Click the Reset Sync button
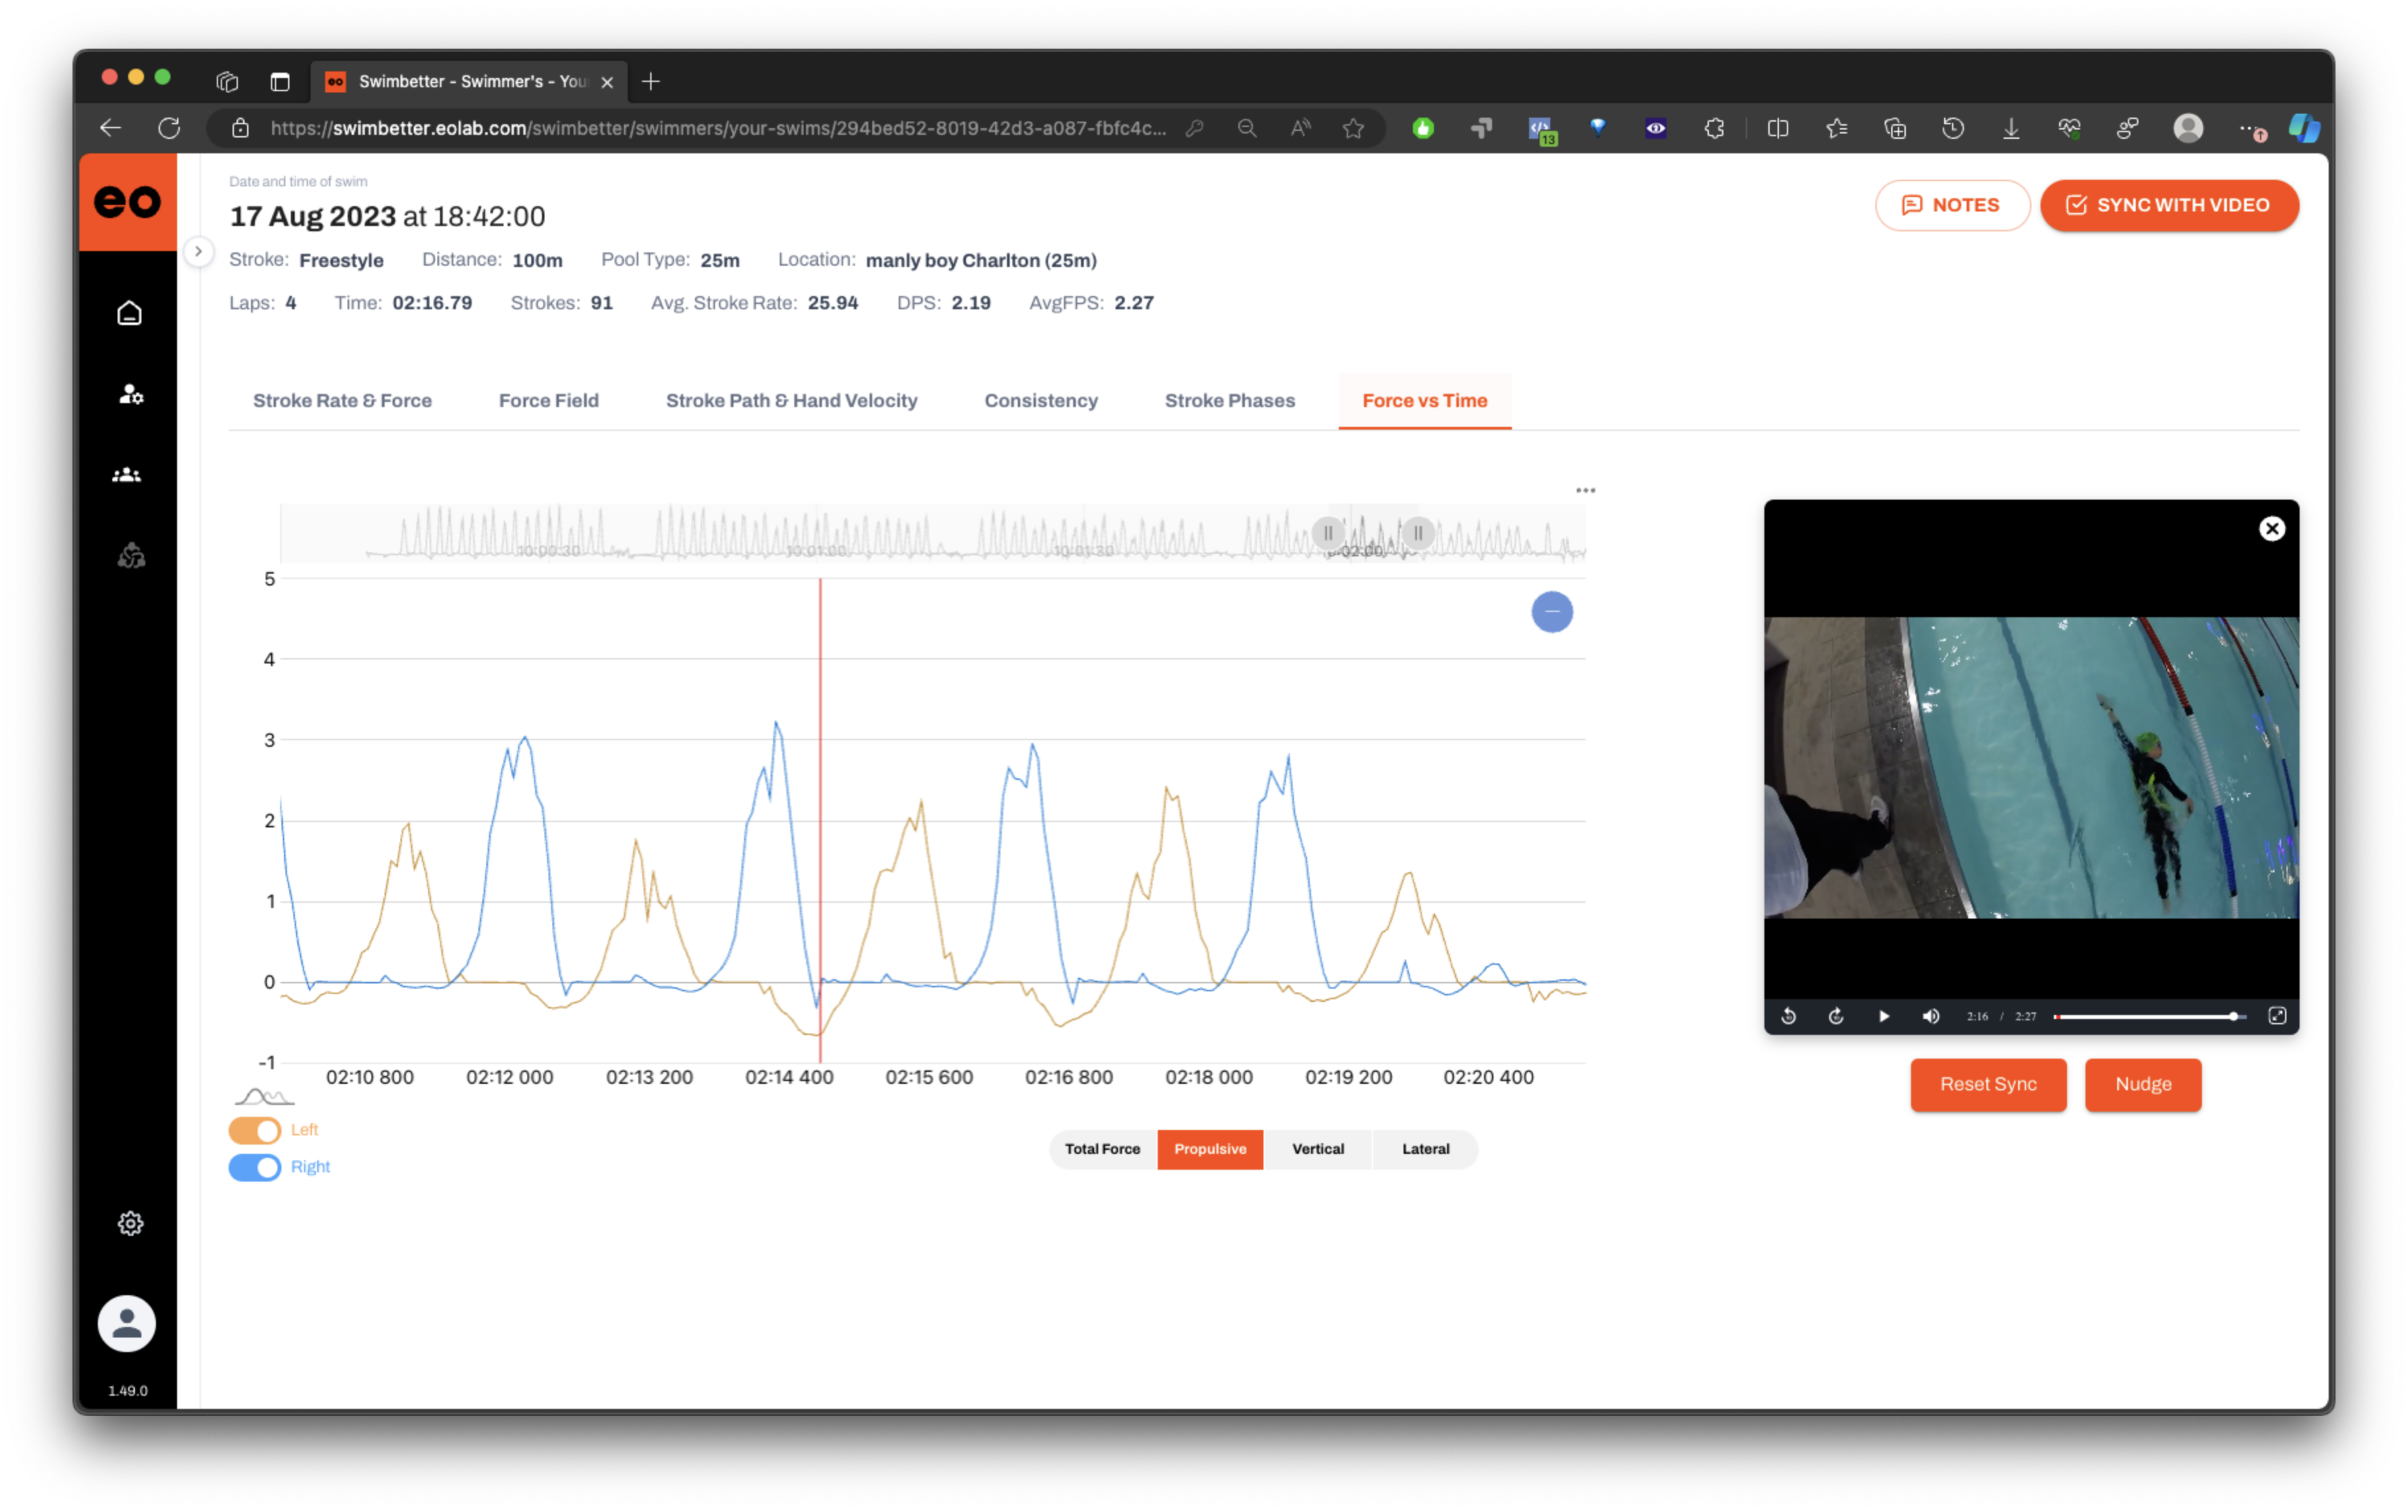This screenshot has height=1512, width=2408. pyautogui.click(x=1988, y=1084)
